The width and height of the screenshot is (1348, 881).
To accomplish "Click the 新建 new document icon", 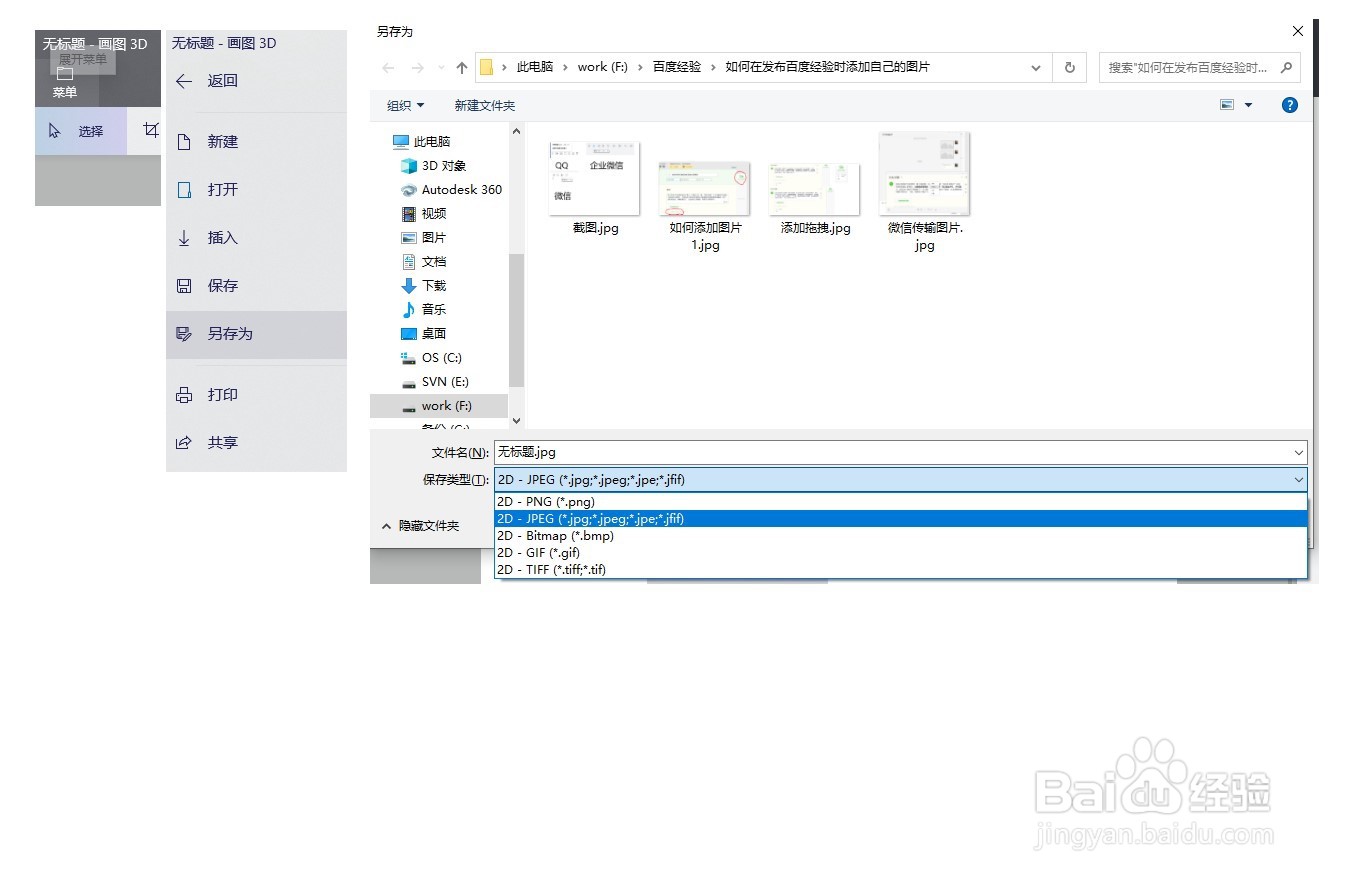I will 184,142.
